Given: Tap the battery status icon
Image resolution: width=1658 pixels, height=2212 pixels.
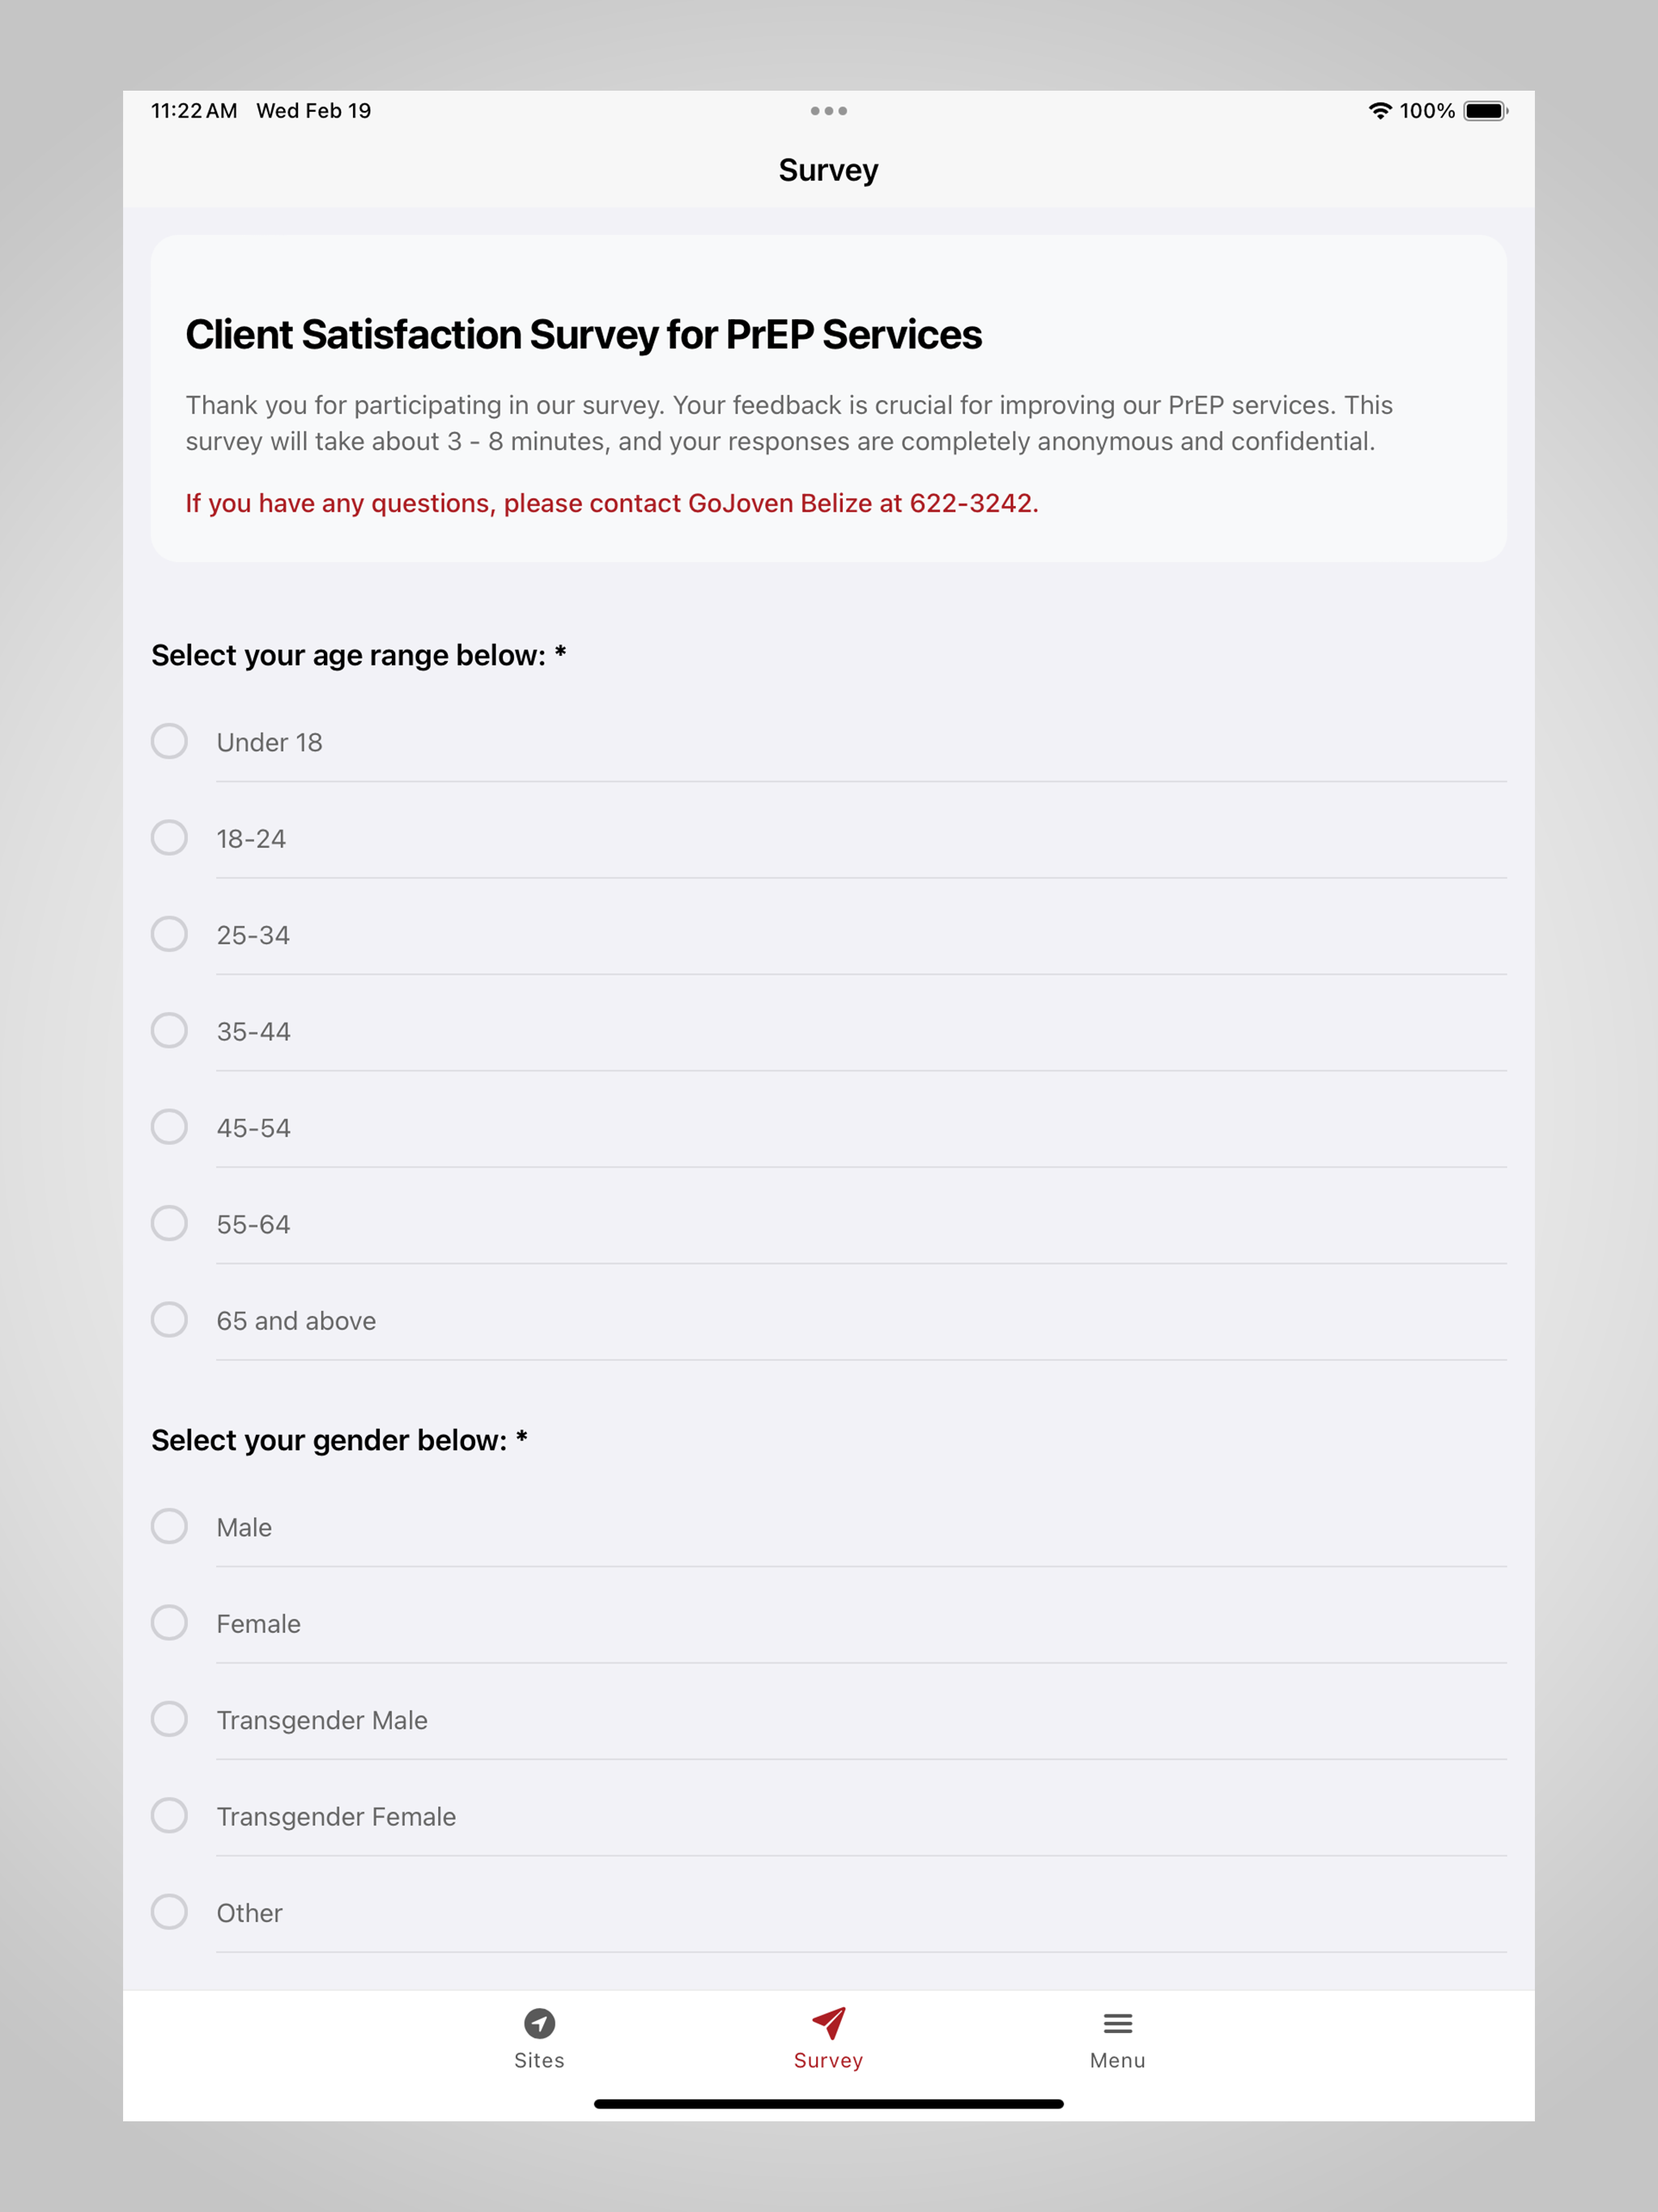Looking at the screenshot, I should (x=1486, y=111).
